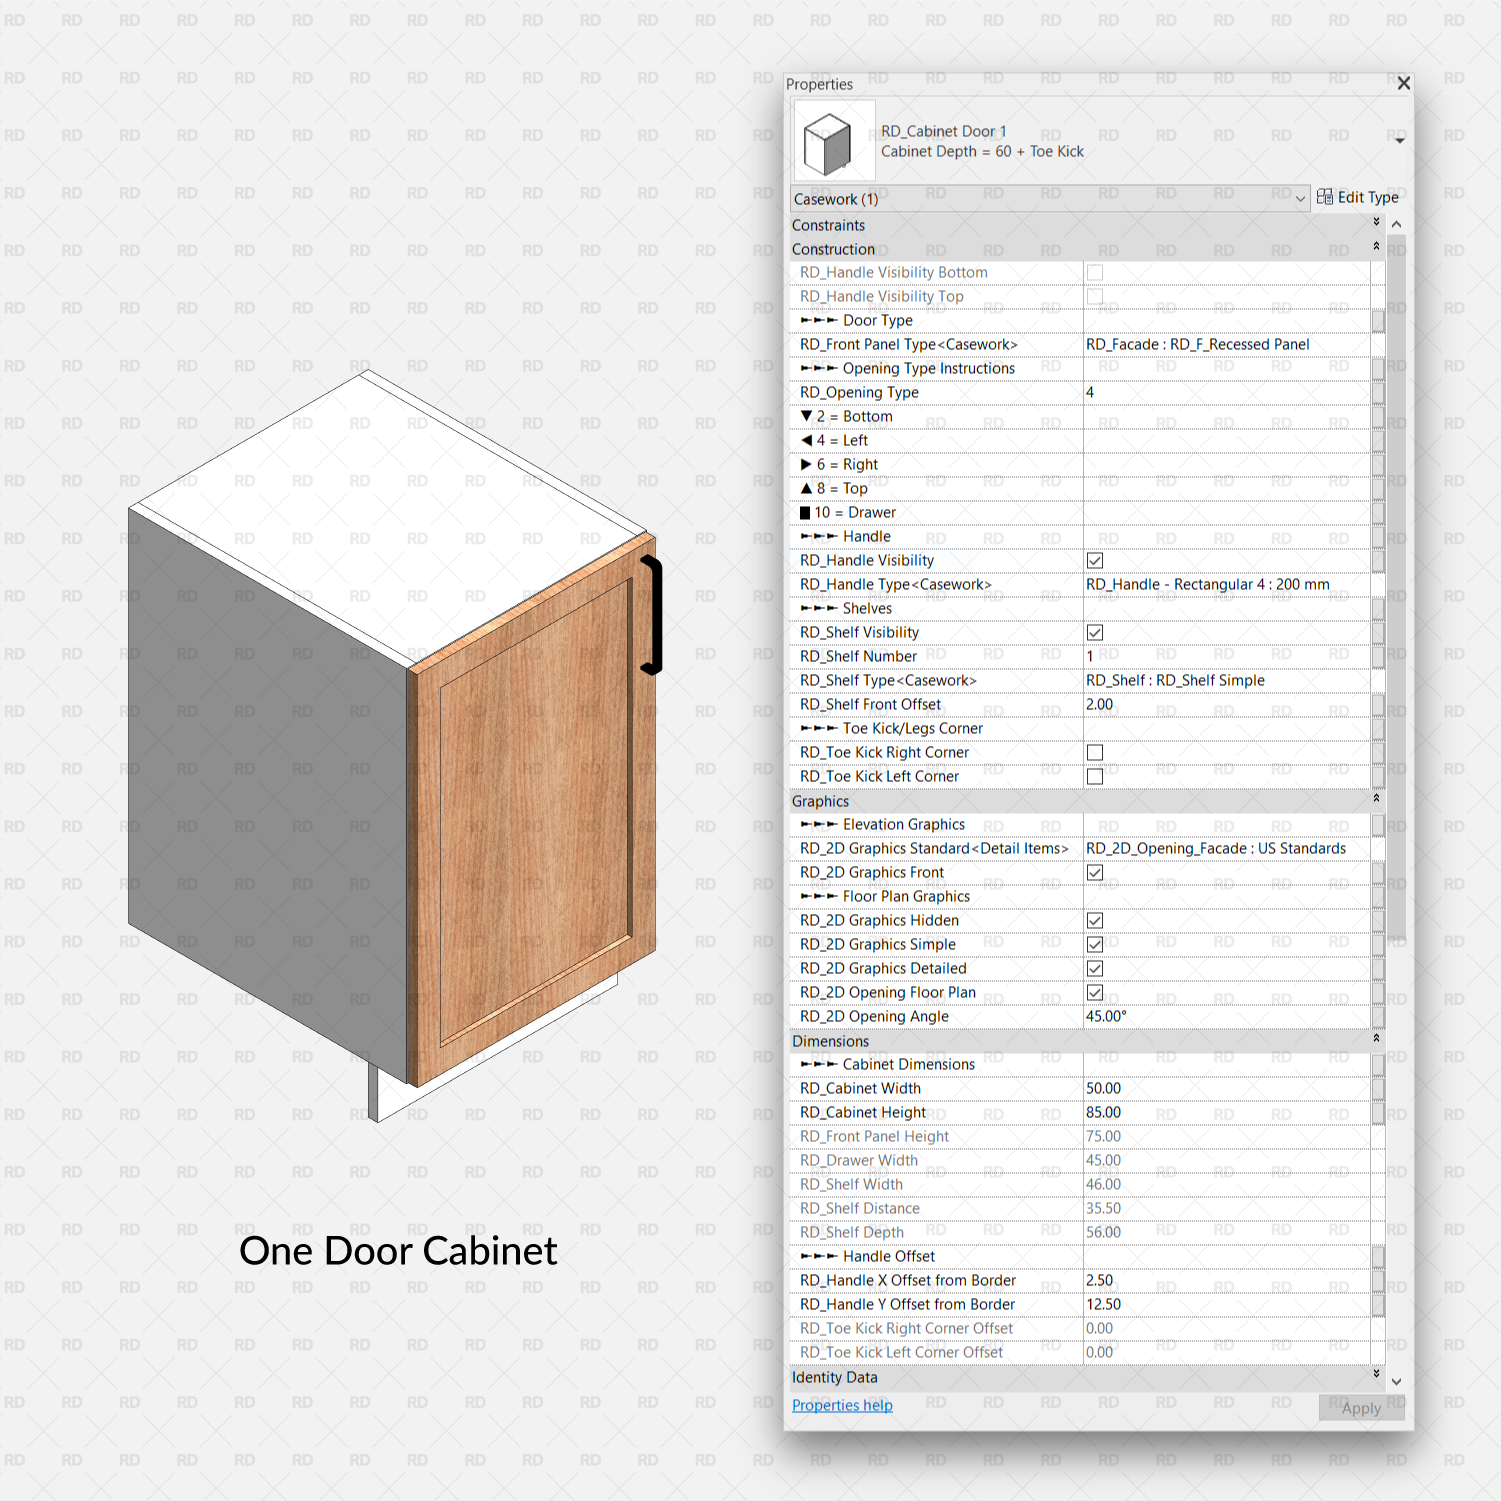Click the Edit Type icon
Screen dimensions: 1501x1501
coord(1324,197)
